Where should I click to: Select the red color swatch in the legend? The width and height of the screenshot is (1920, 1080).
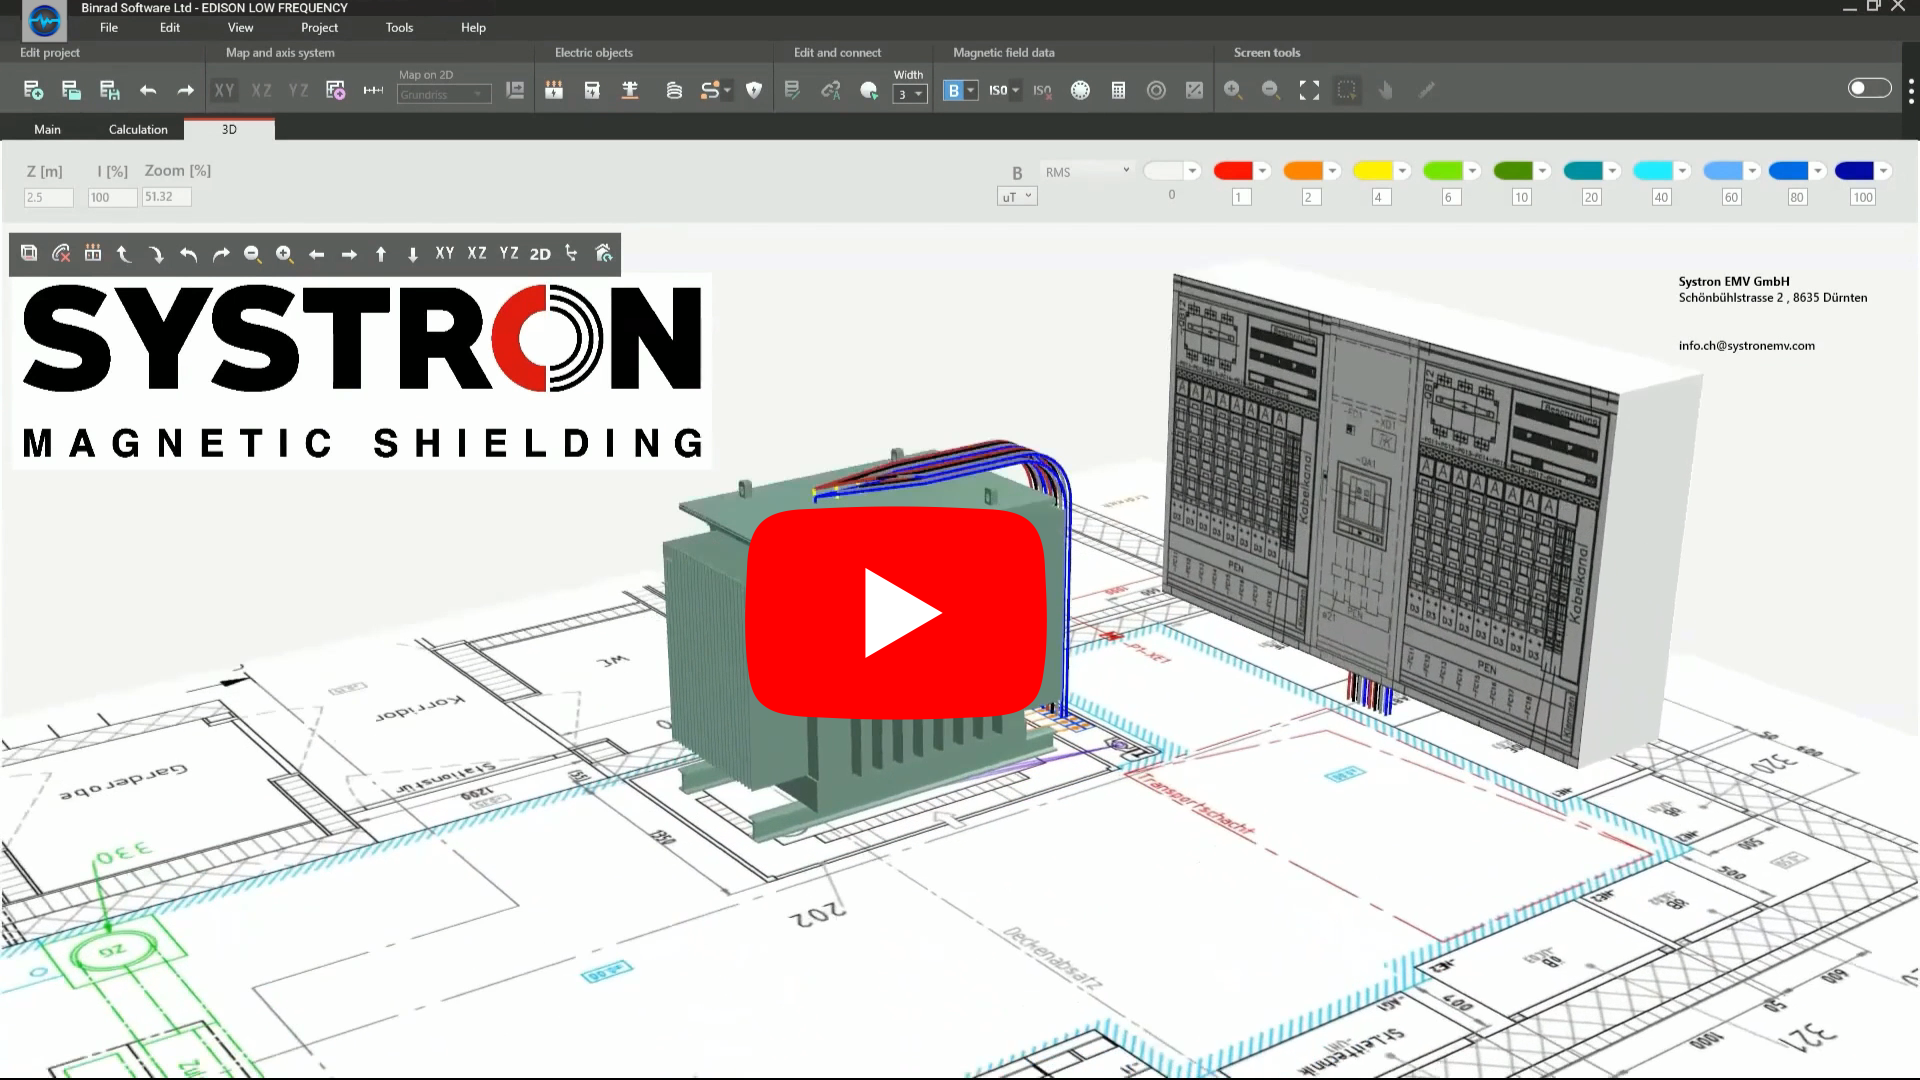(1236, 171)
